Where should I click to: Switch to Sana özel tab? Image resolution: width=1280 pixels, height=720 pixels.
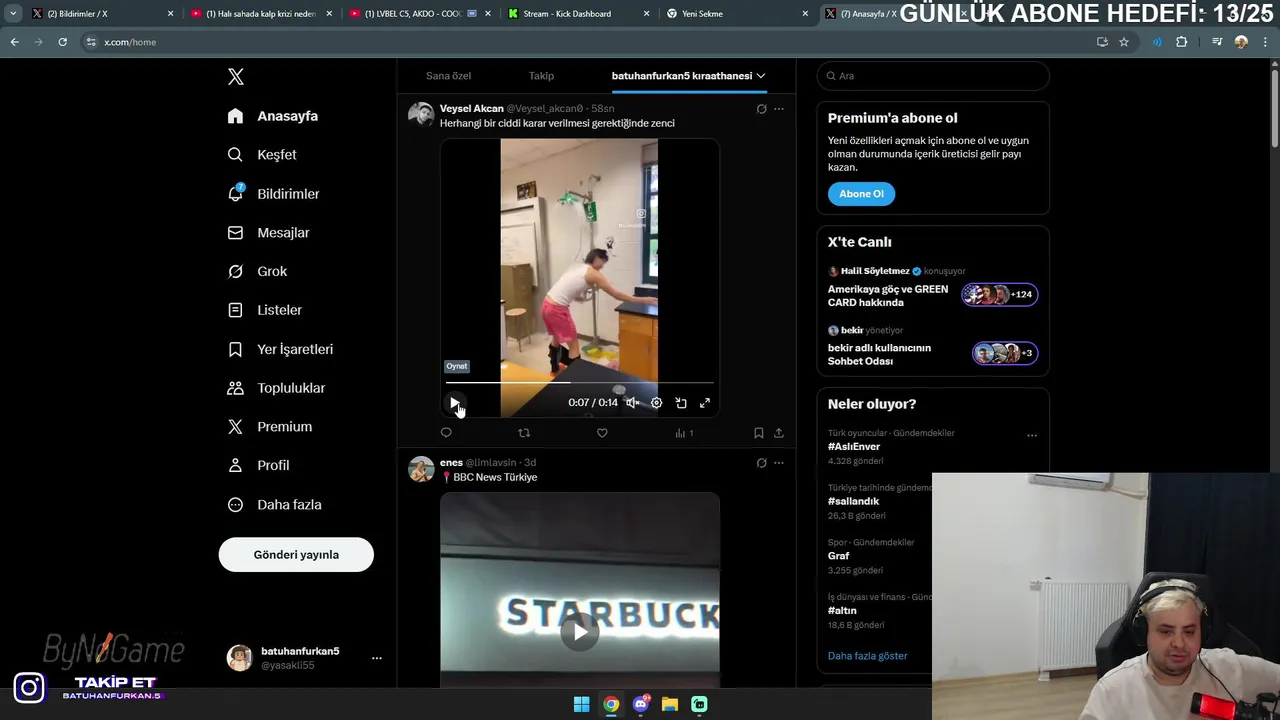(448, 76)
